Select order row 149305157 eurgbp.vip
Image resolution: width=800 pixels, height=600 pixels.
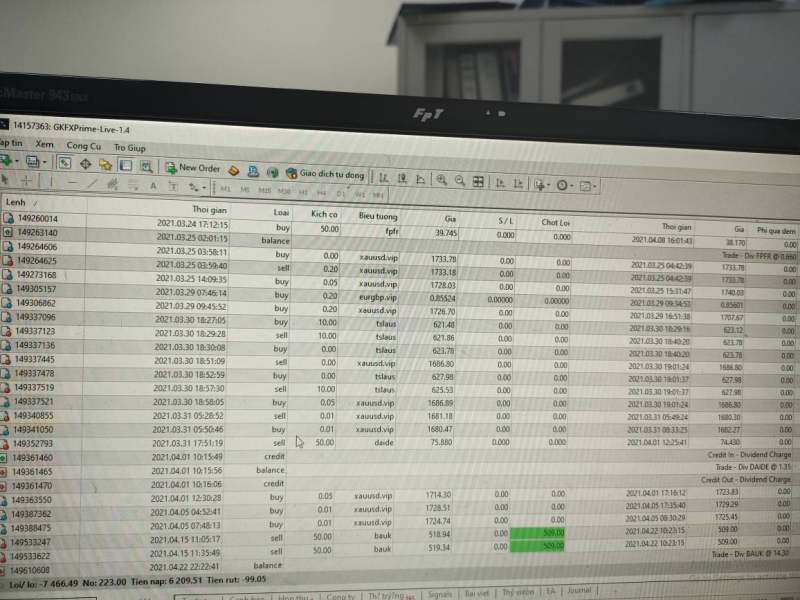(398, 296)
